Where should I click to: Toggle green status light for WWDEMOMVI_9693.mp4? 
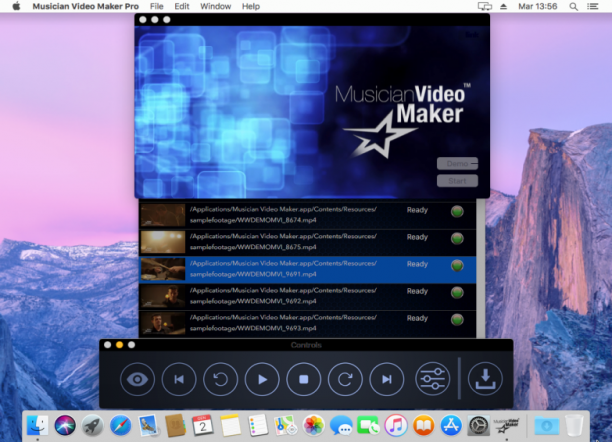pos(457,320)
